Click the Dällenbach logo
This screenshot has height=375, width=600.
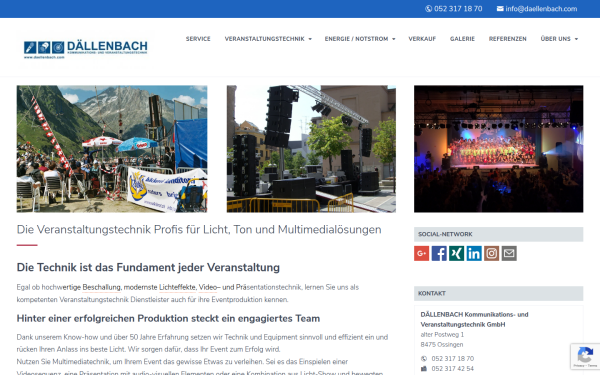pyautogui.click(x=86, y=50)
